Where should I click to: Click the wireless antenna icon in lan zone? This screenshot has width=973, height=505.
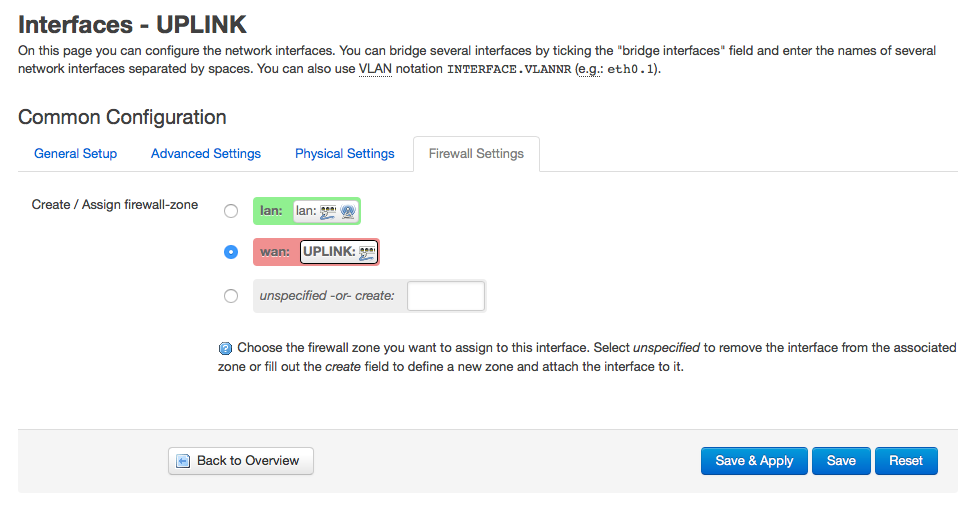[x=348, y=212]
